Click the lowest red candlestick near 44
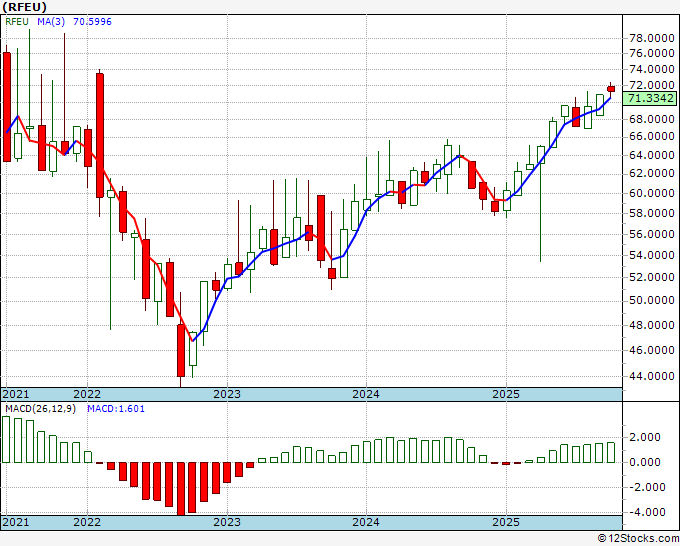680x546 pixels. pos(181,350)
